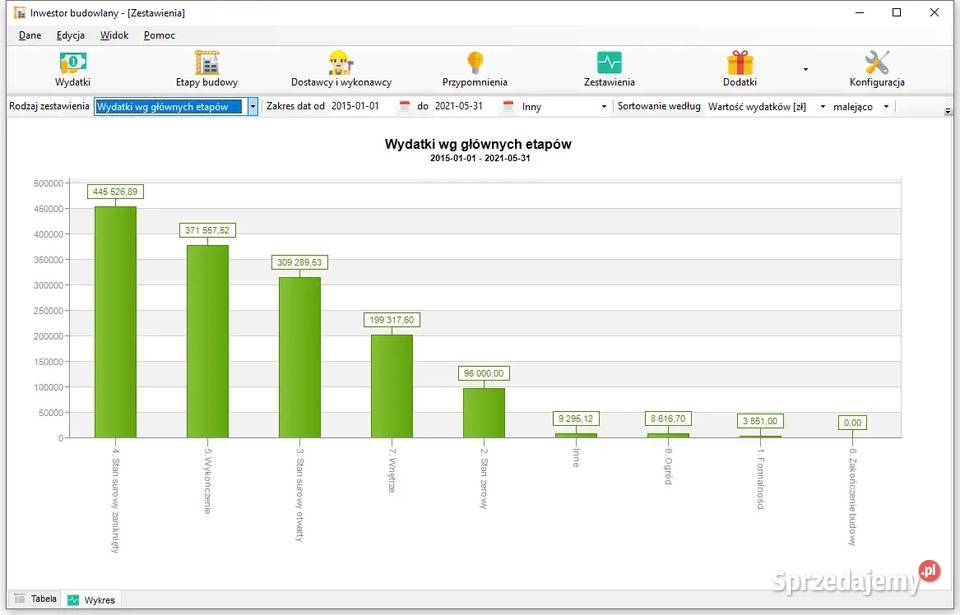Open the Wartość wydatków sorting dropdown
The image size is (960, 615).
(824, 105)
